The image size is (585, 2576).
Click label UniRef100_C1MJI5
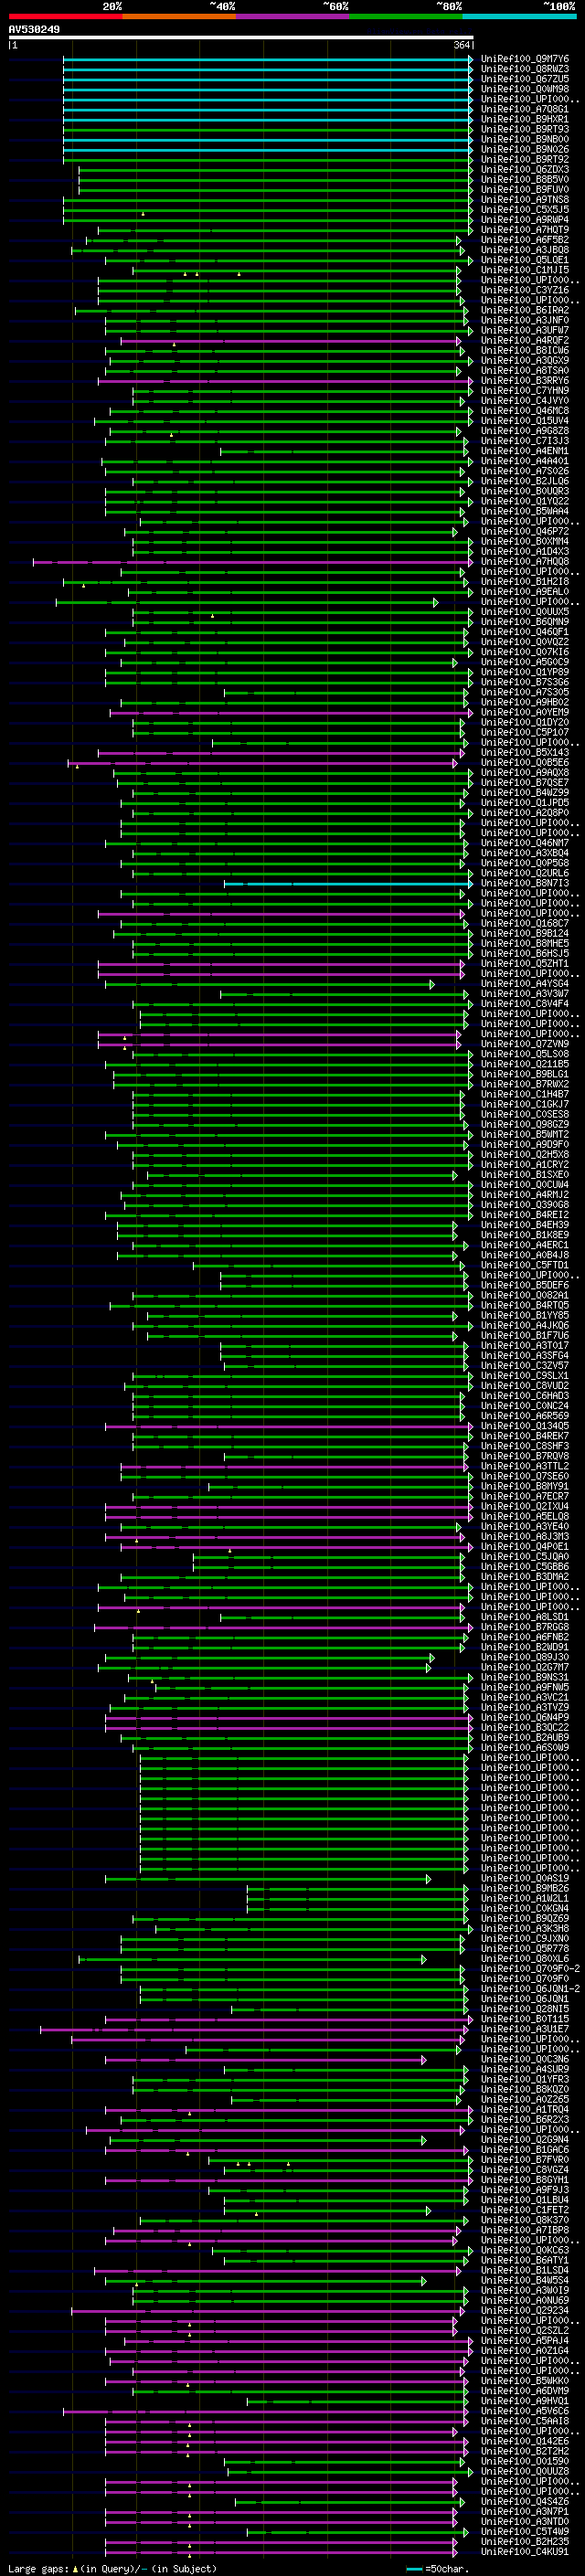[x=525, y=270]
